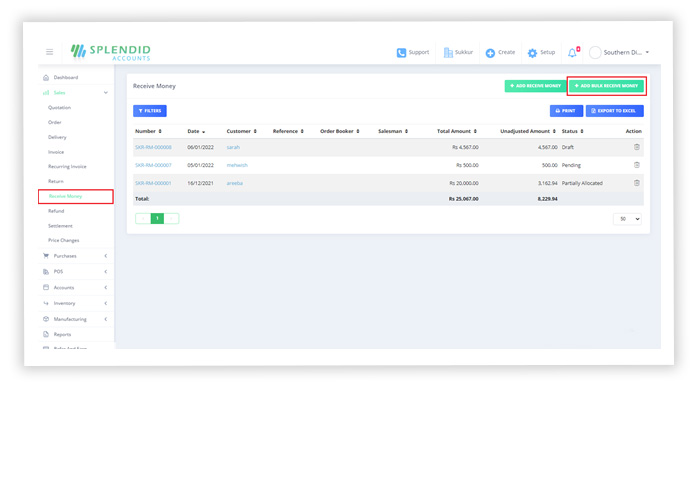Open the page size 50 dropdown
The height and width of the screenshot is (492, 699).
tap(628, 219)
